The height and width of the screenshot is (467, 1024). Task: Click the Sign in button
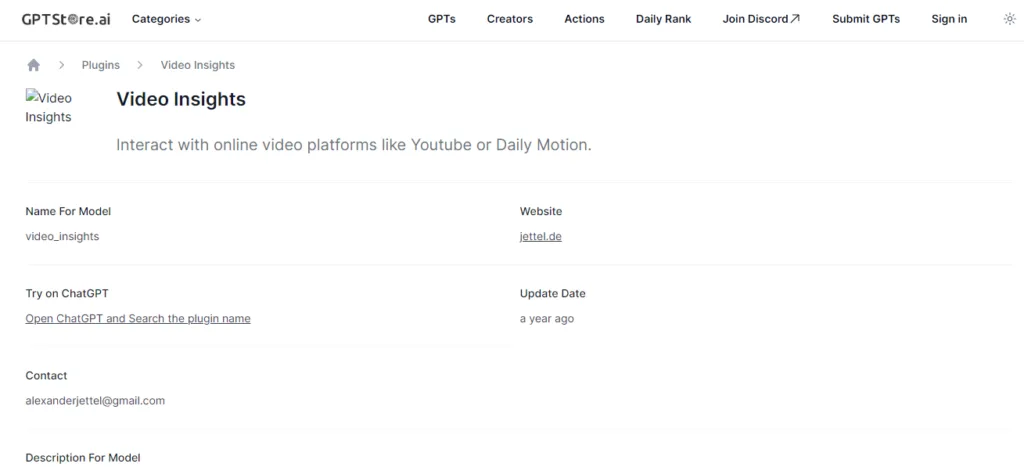point(949,19)
